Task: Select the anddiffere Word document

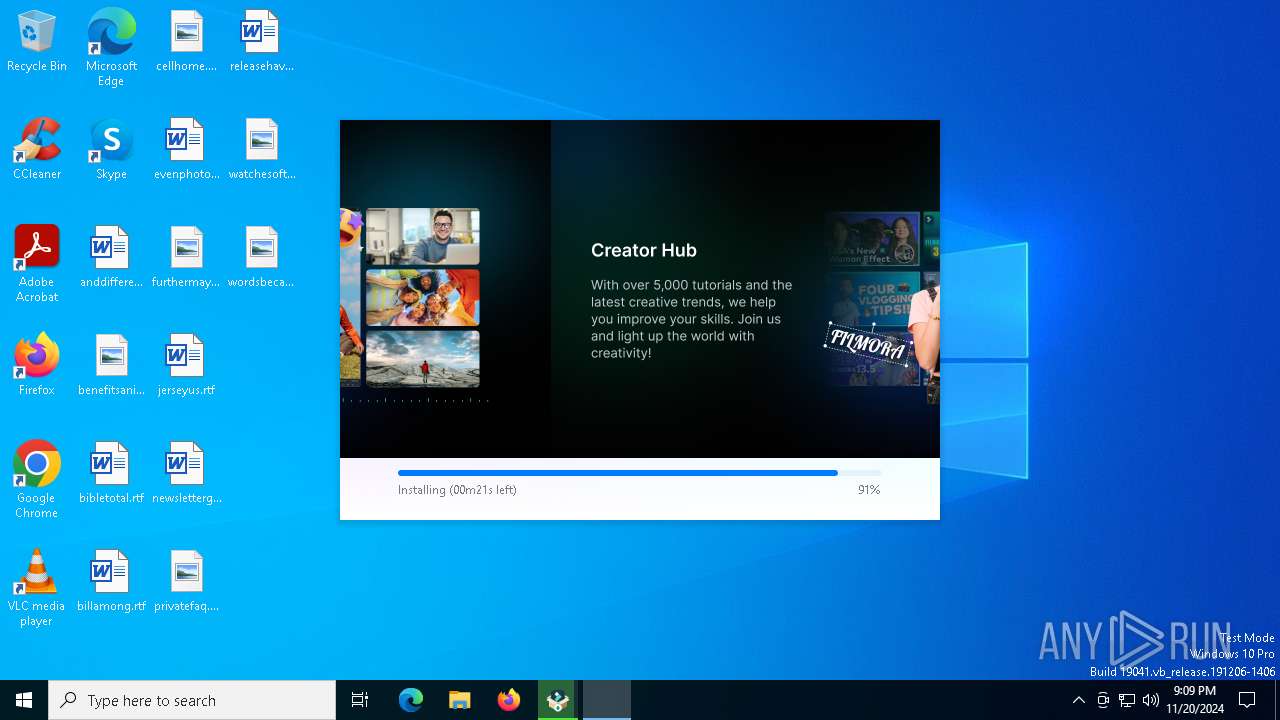Action: point(111,258)
